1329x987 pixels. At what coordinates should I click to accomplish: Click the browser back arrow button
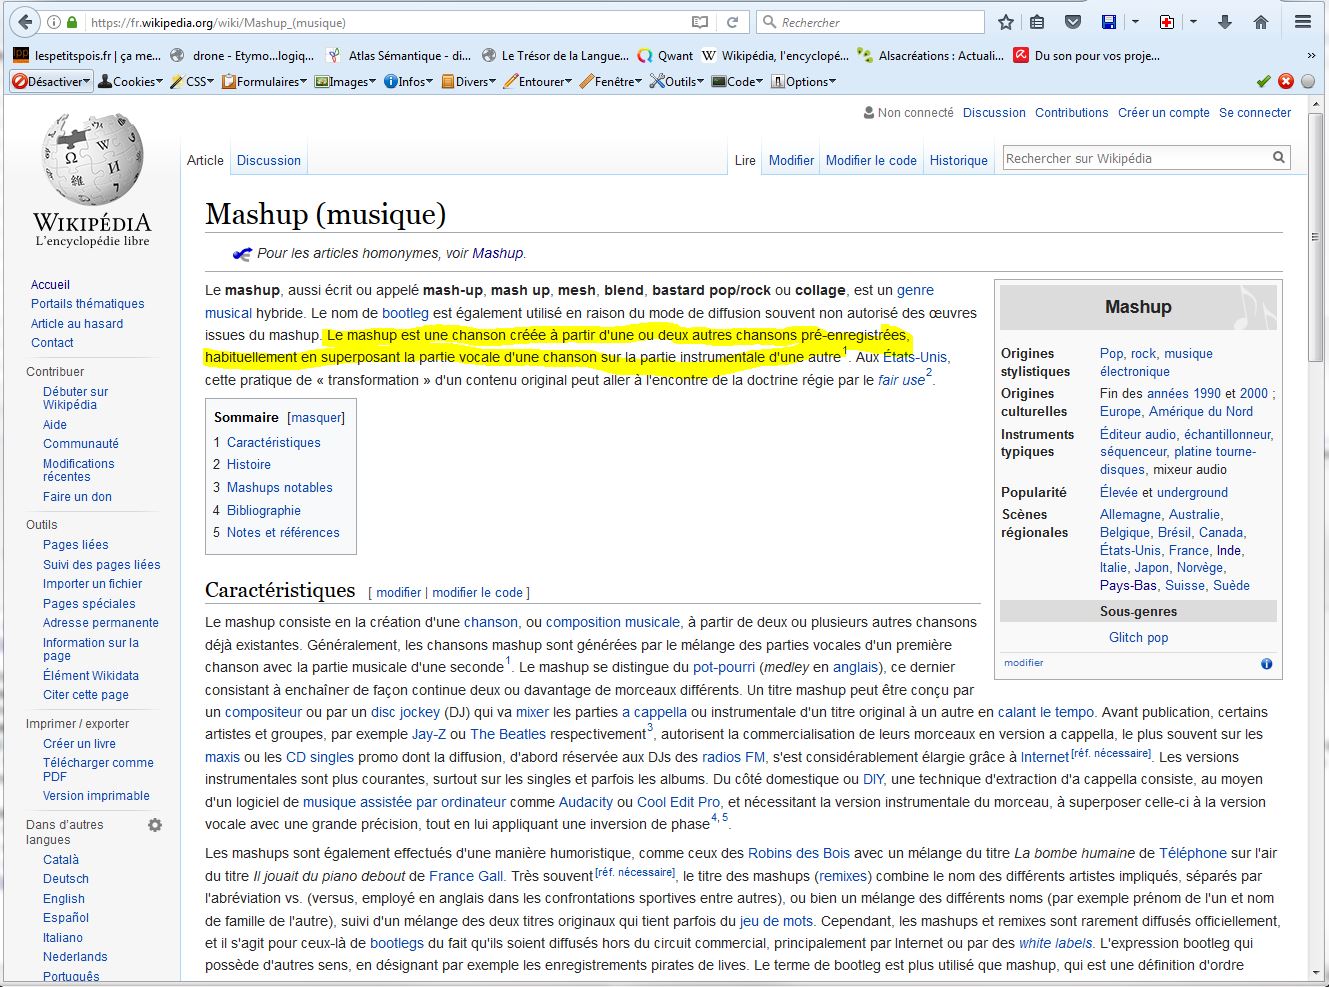[24, 22]
